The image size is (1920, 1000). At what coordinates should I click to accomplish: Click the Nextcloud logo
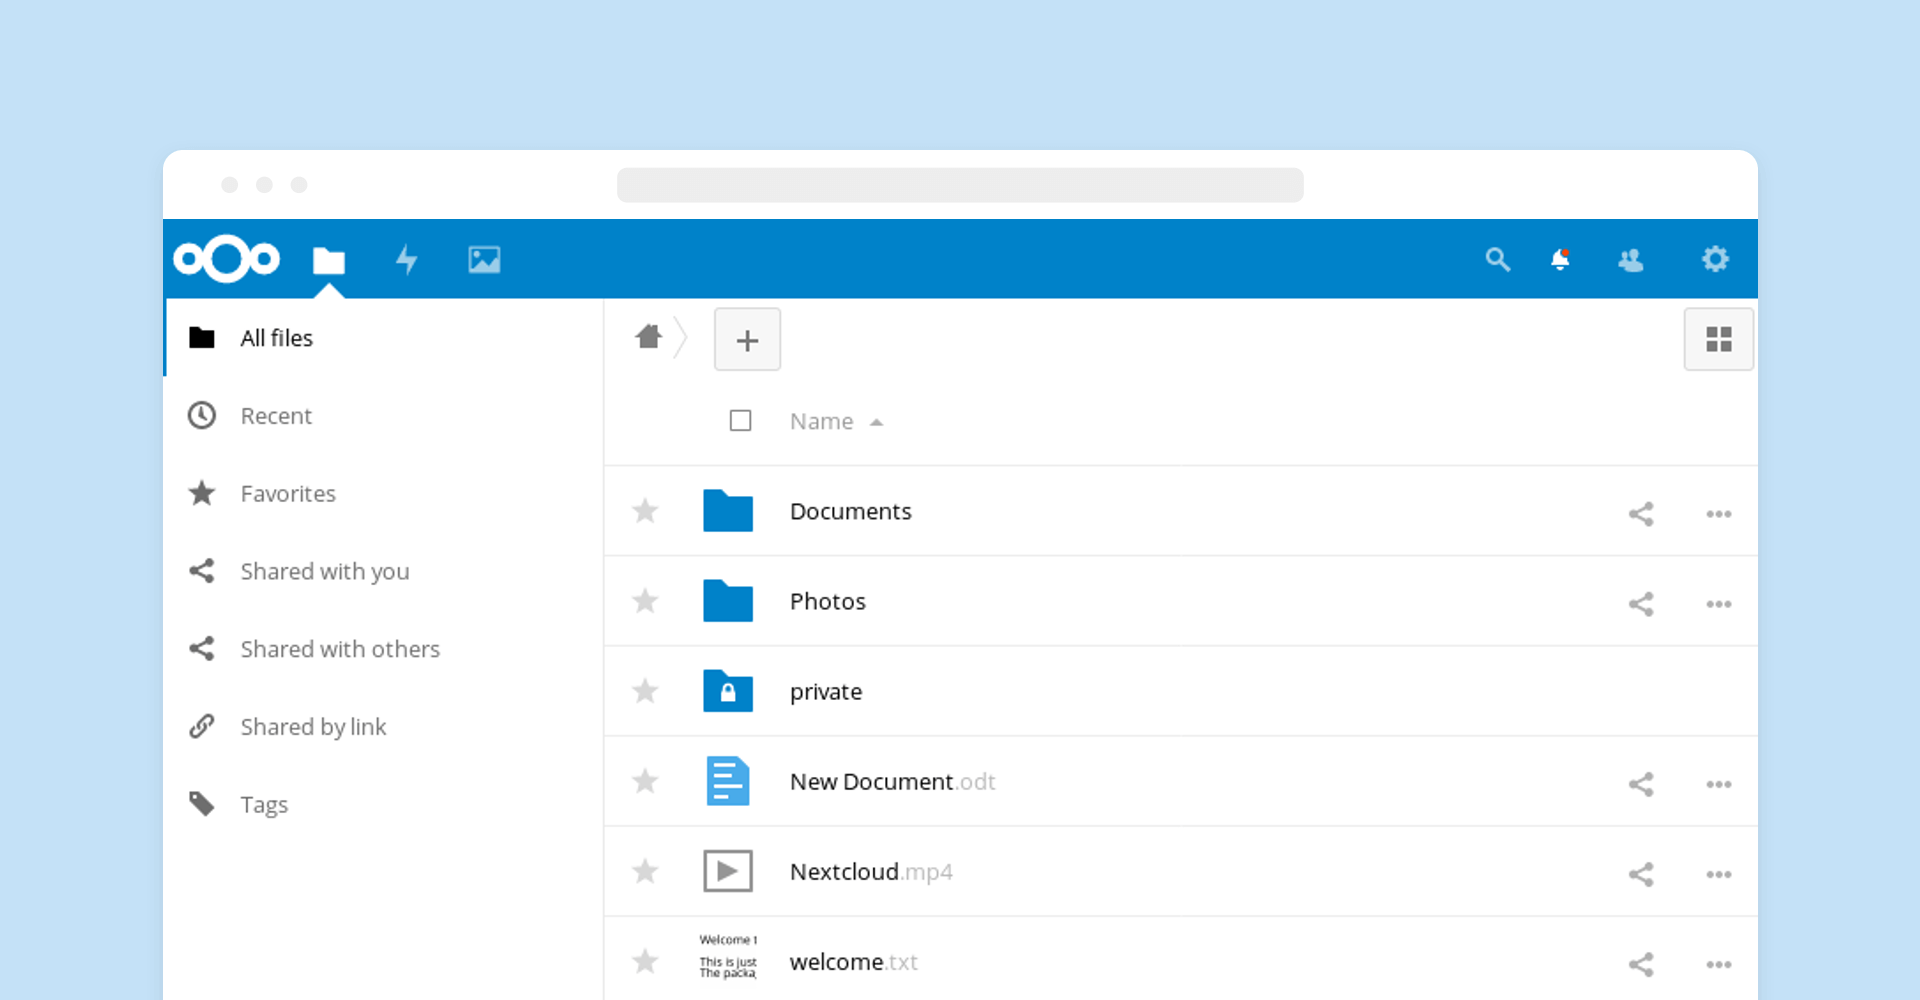point(227,259)
